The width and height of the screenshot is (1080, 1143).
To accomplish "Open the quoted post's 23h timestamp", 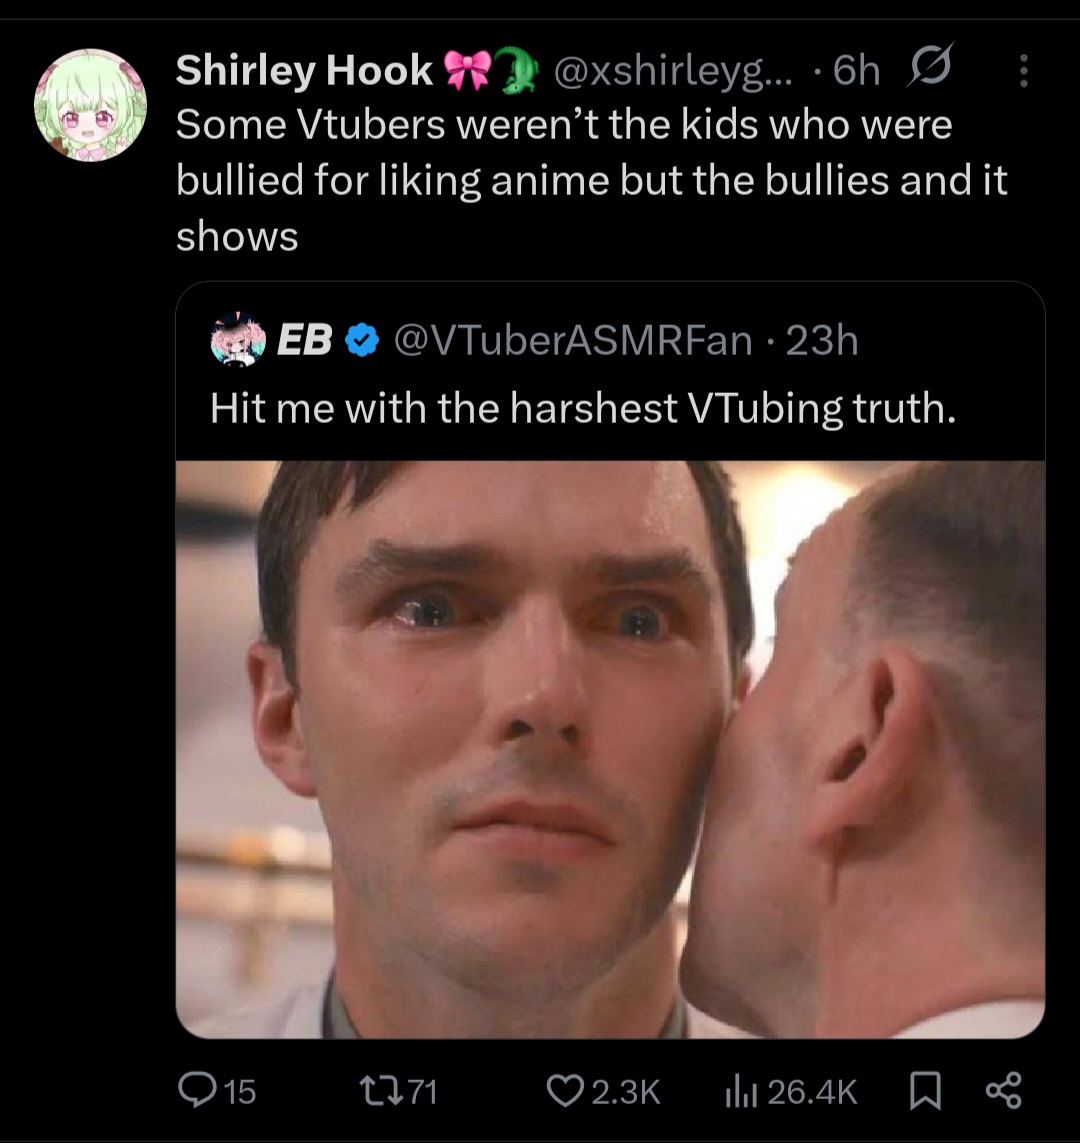I will [x=822, y=340].
